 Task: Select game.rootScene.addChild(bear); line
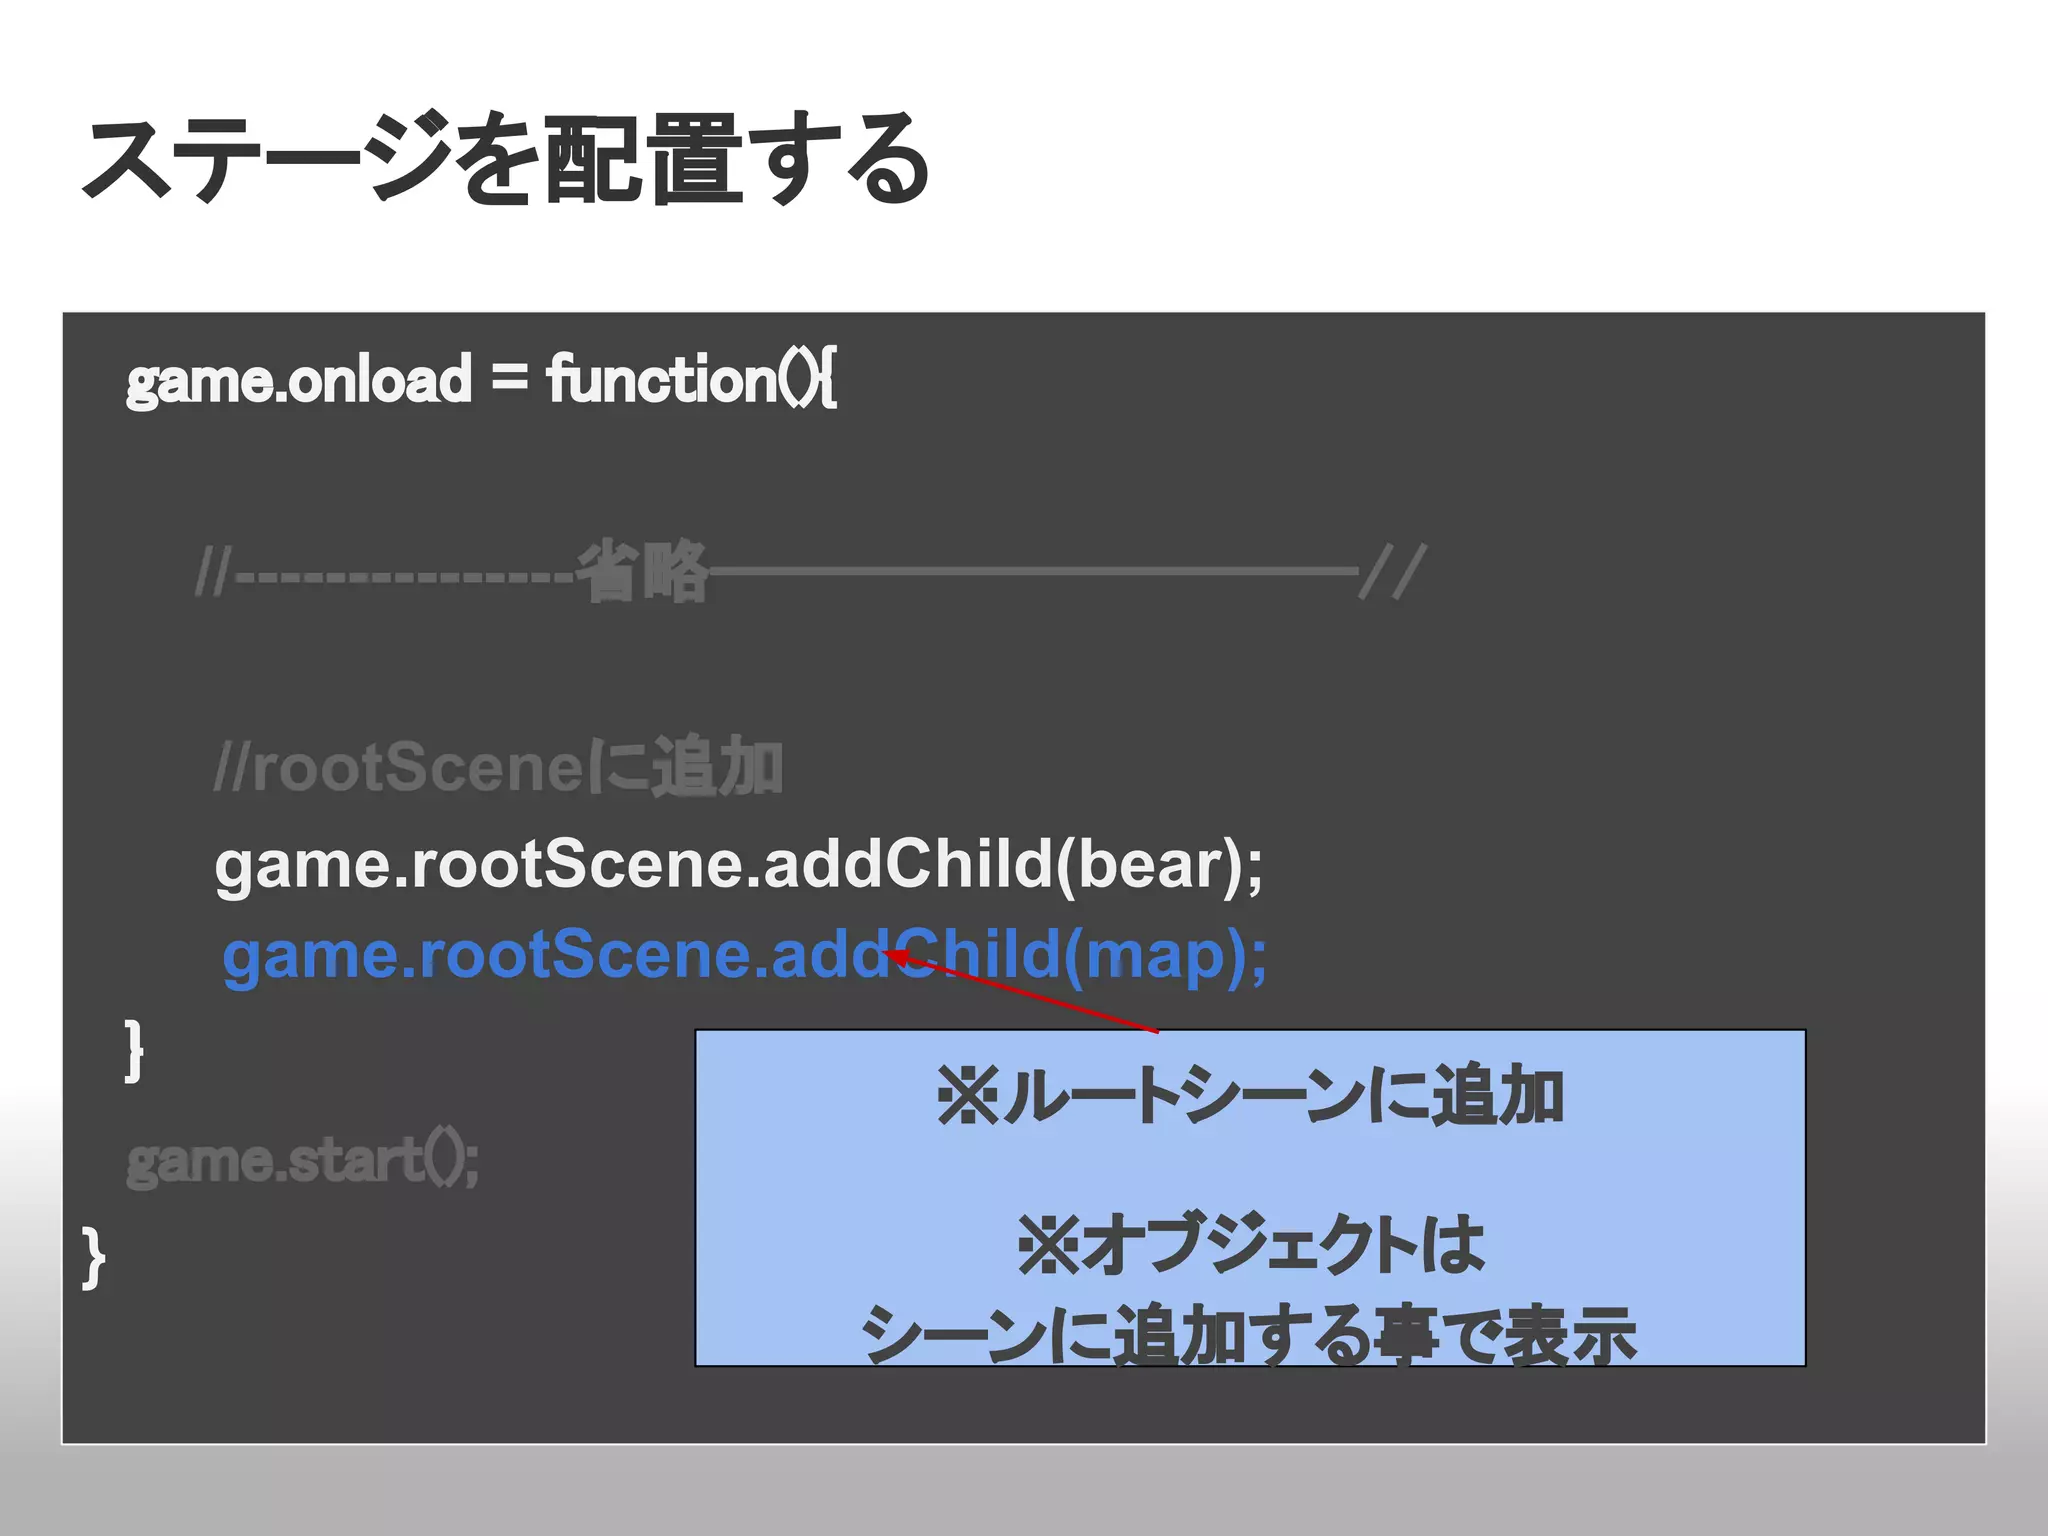point(739,865)
